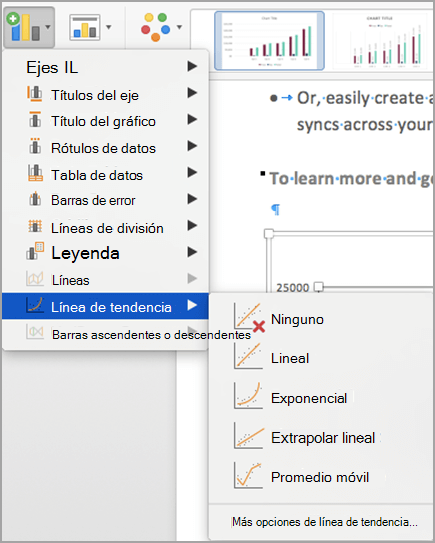The image size is (435, 543).
Task: Select the second chart style thumbnail
Action: point(380,41)
